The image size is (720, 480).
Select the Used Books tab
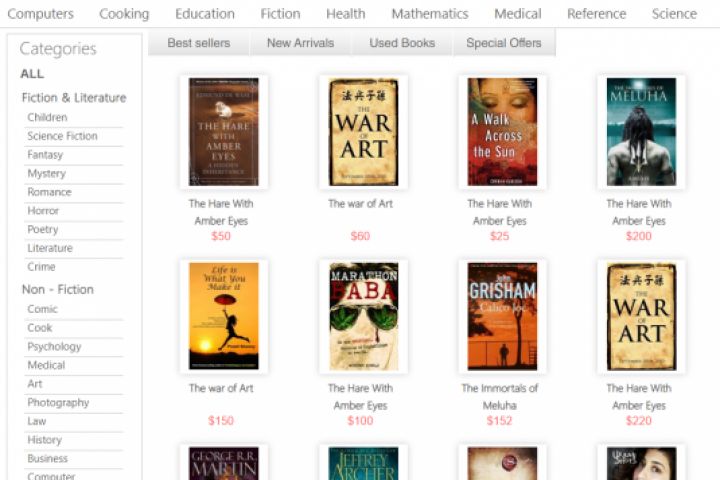402,43
